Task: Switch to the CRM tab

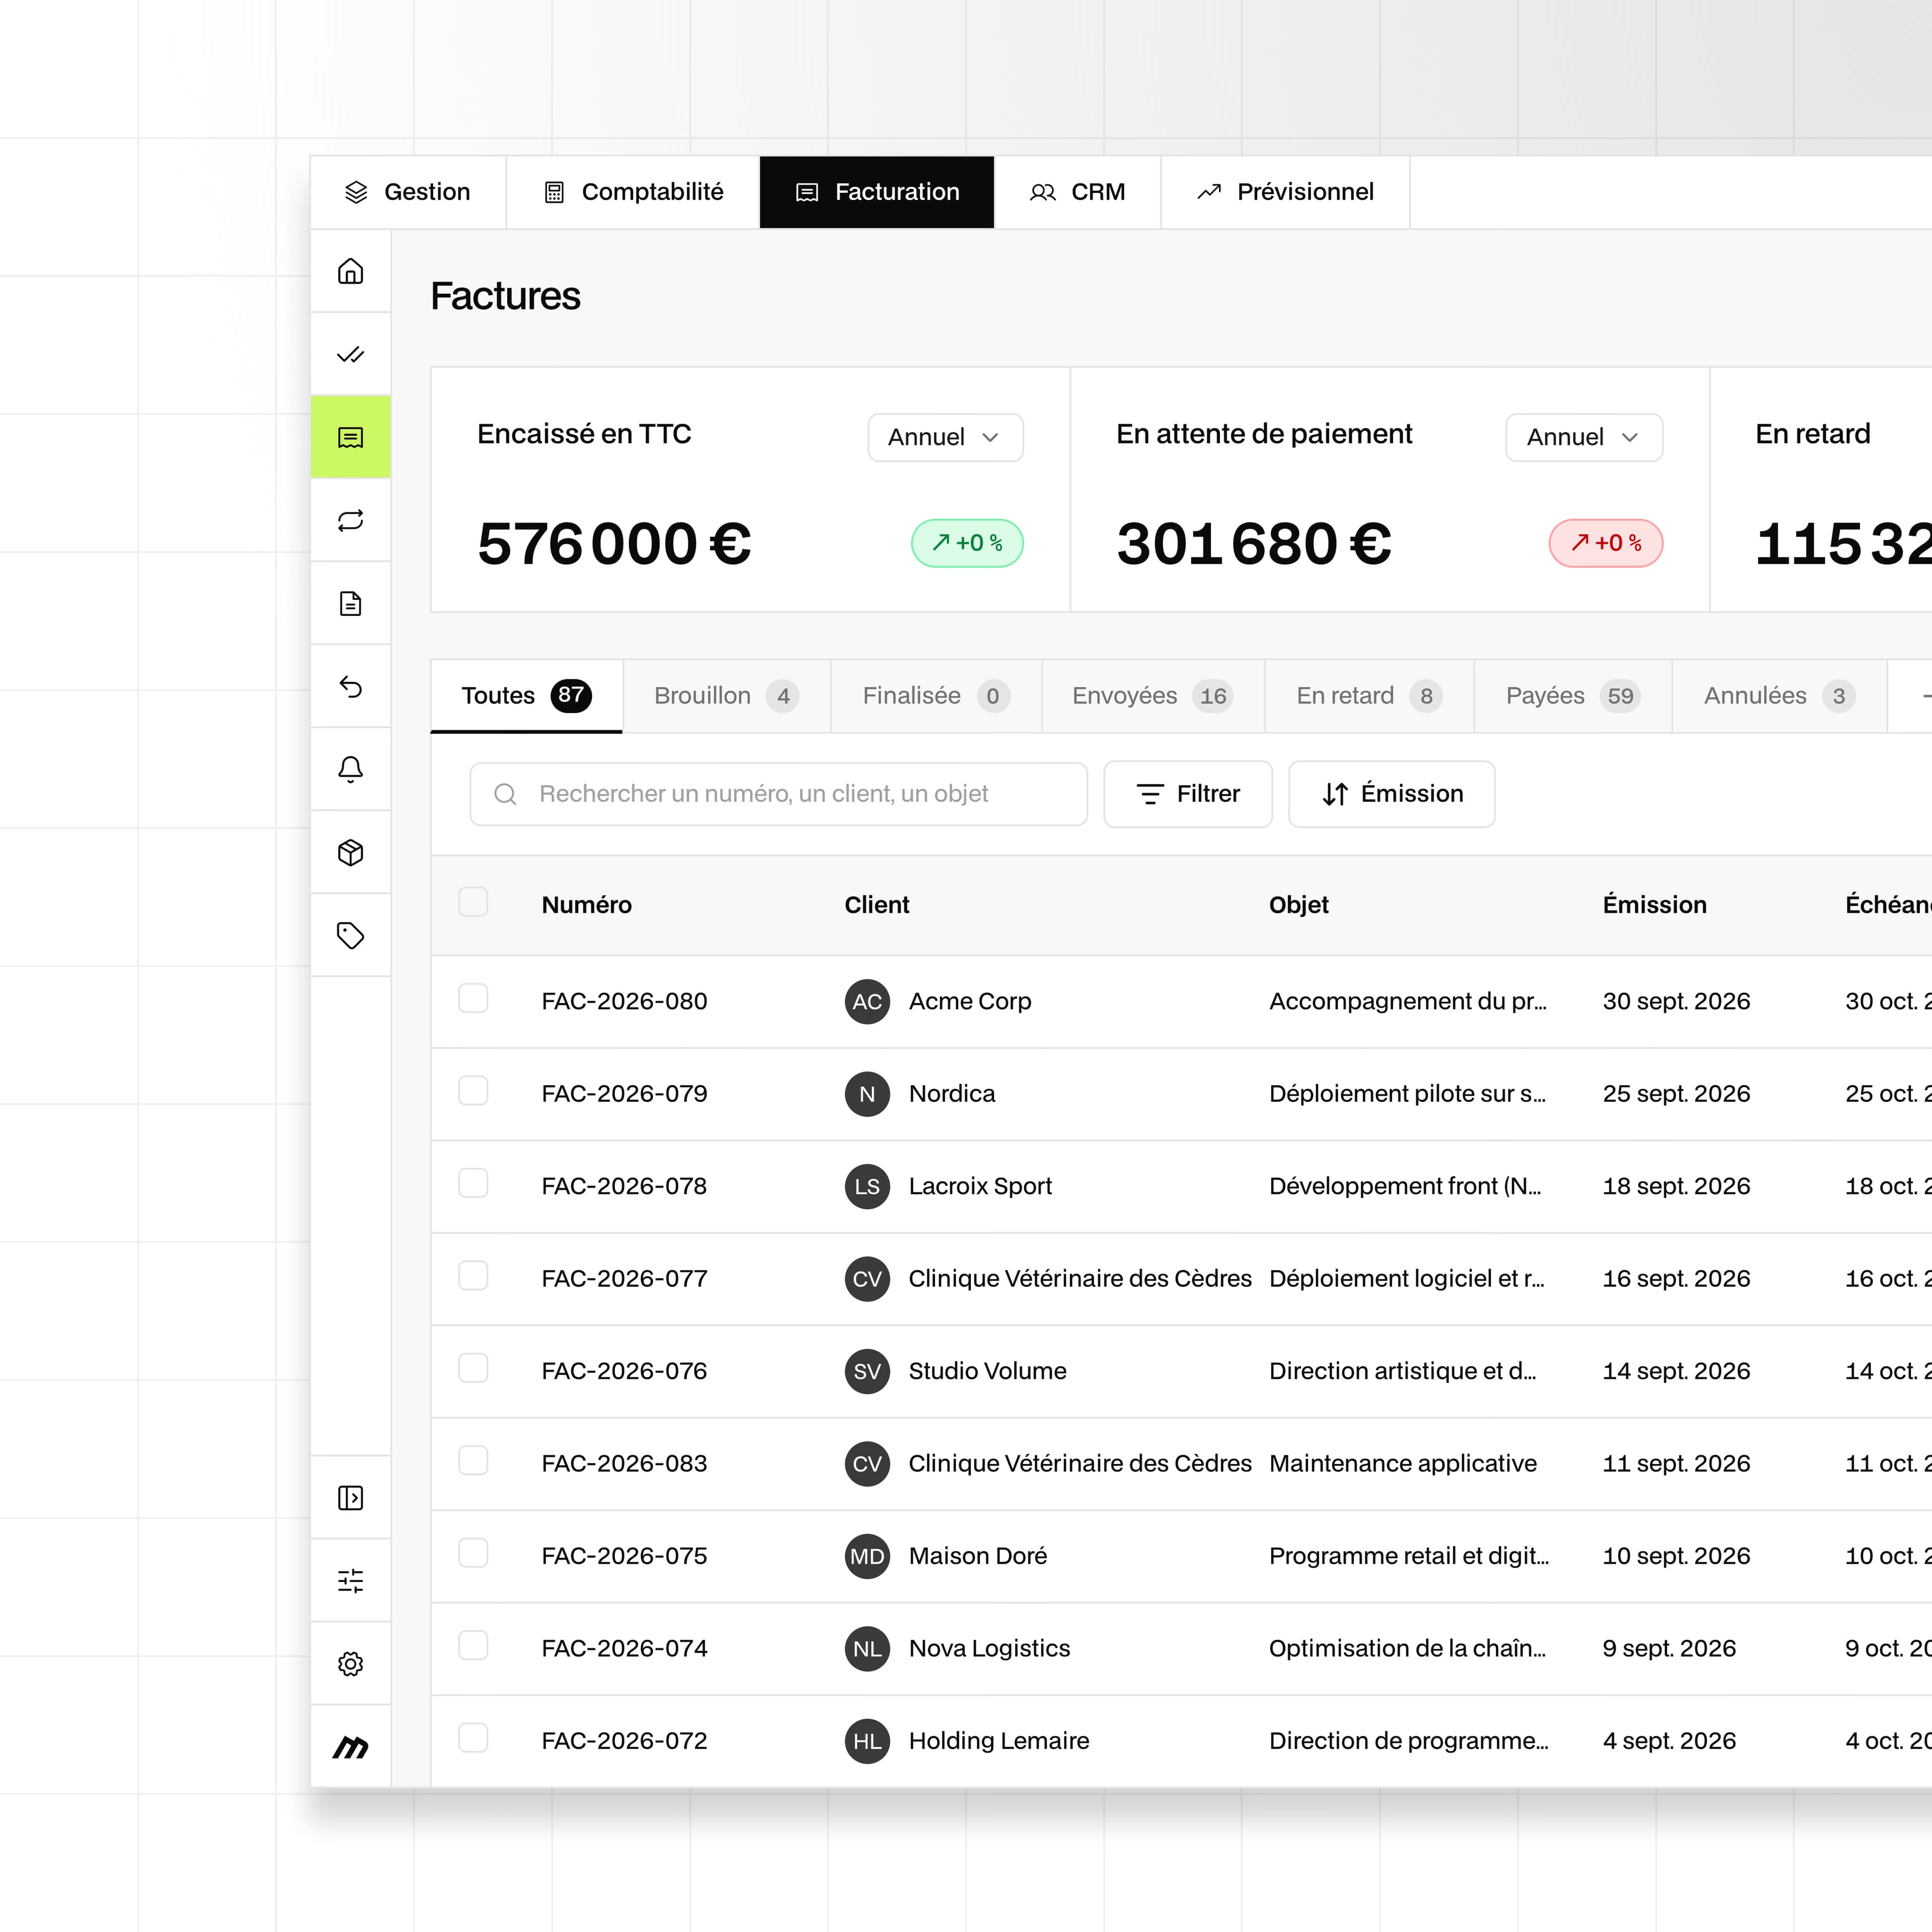Action: point(1077,192)
